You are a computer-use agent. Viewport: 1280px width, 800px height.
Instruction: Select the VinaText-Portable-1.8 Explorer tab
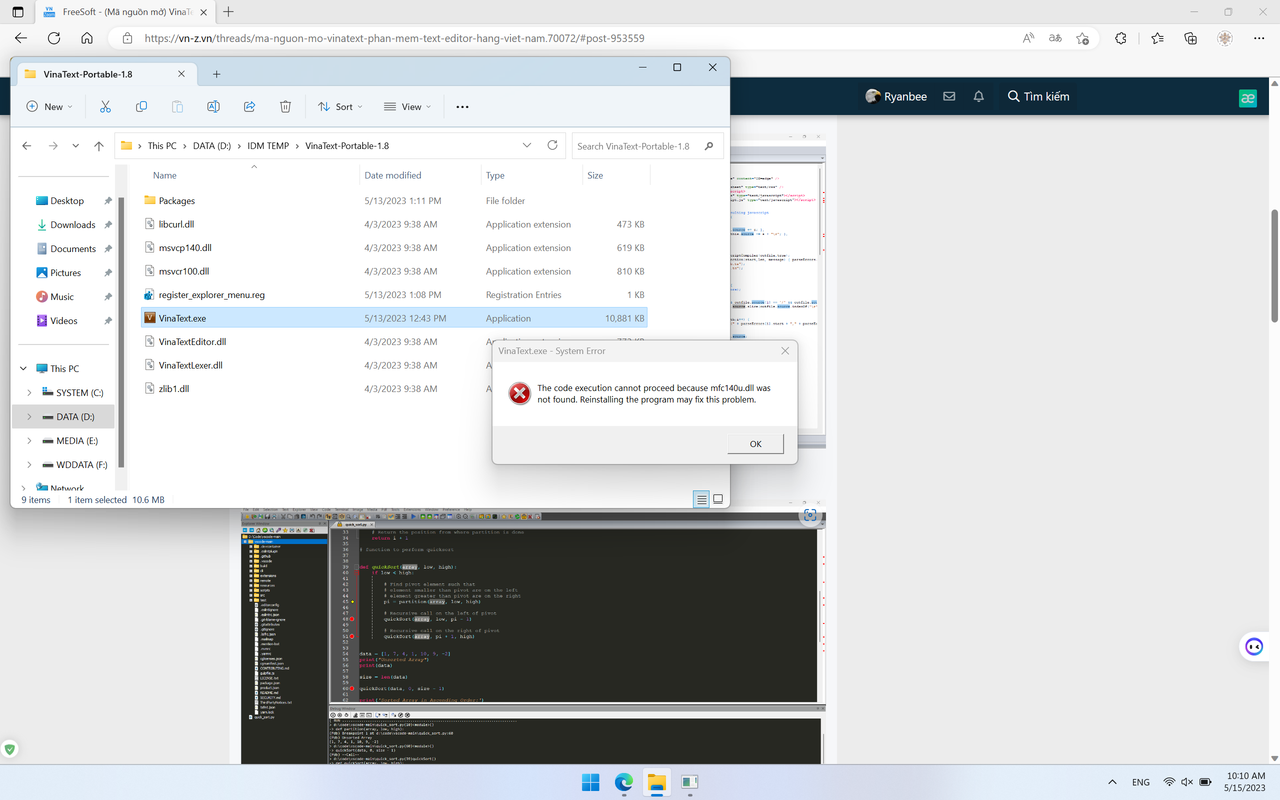click(105, 74)
